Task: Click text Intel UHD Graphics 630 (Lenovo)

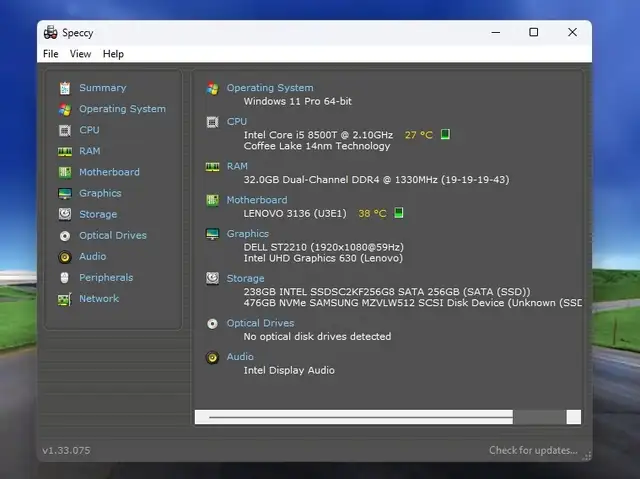Action: point(323,258)
